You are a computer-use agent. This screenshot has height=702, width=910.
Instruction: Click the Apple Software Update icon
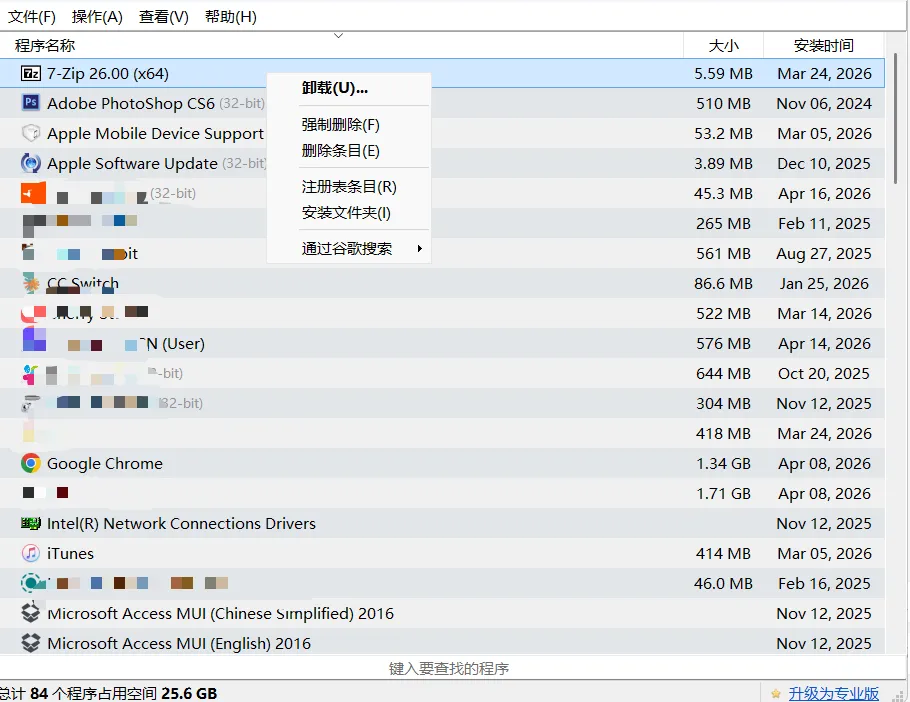pos(31,163)
